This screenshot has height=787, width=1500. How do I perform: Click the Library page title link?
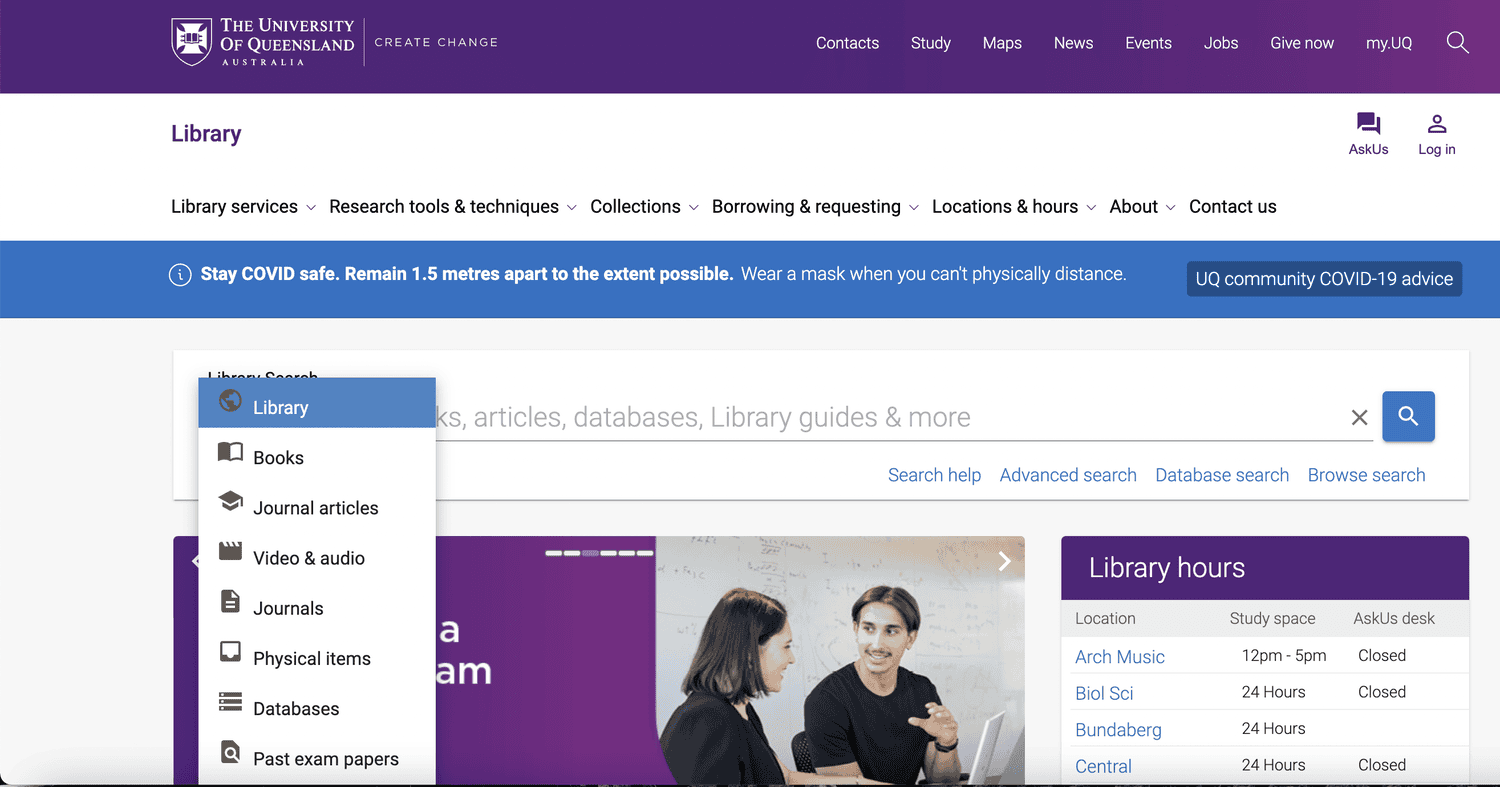coord(206,134)
